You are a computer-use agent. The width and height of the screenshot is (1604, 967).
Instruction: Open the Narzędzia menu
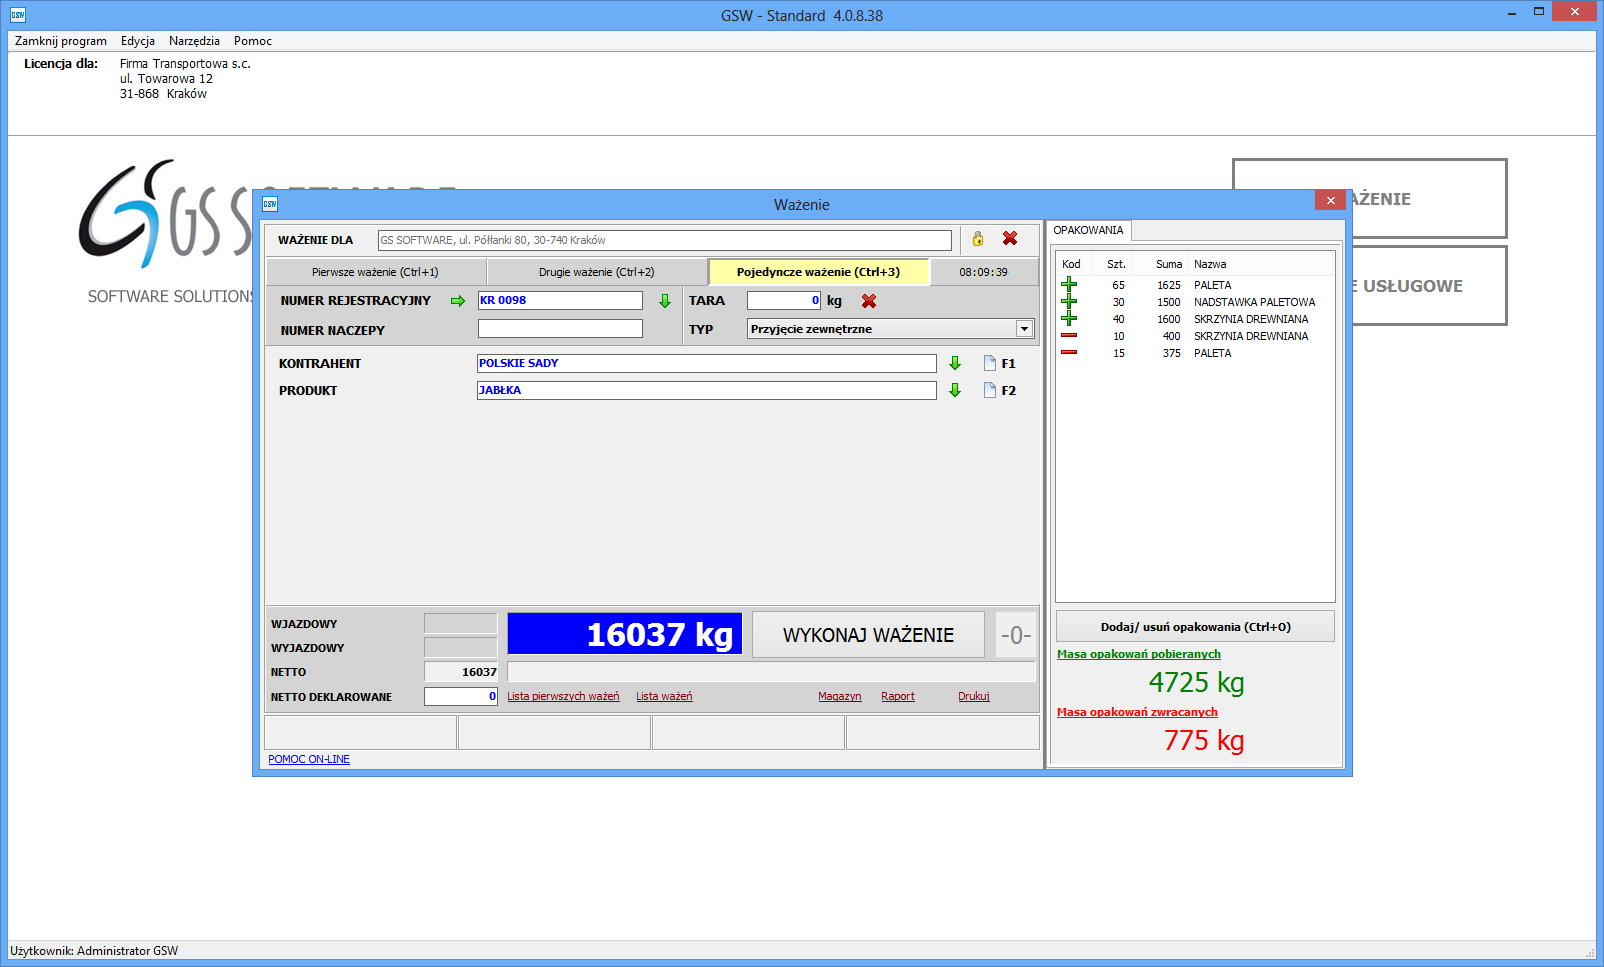point(194,41)
